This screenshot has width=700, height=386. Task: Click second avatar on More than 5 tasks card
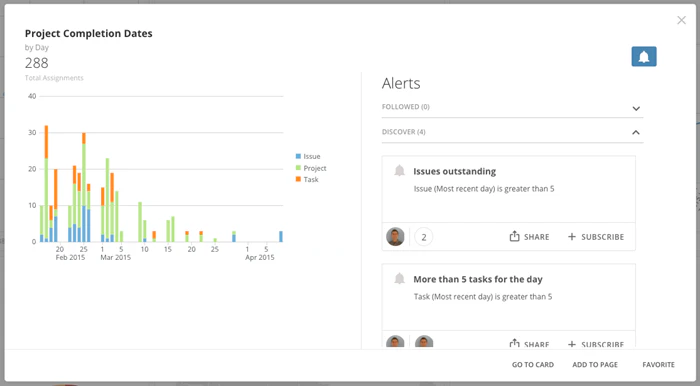pos(424,342)
